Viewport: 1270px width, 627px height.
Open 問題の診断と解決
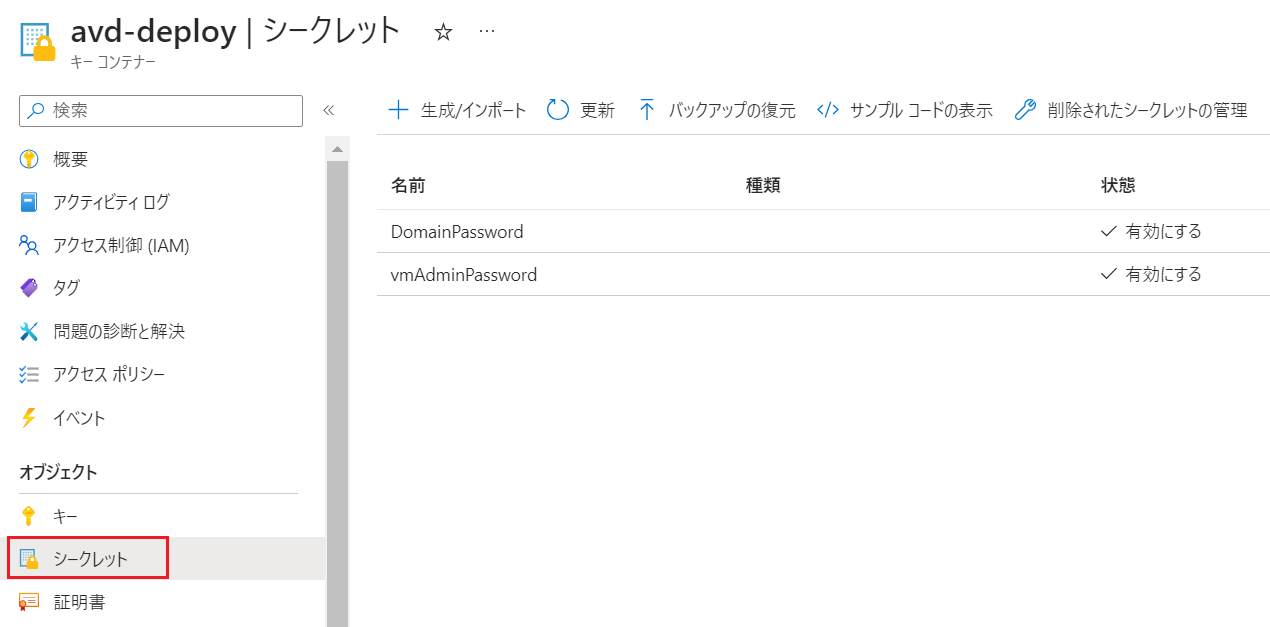(119, 331)
